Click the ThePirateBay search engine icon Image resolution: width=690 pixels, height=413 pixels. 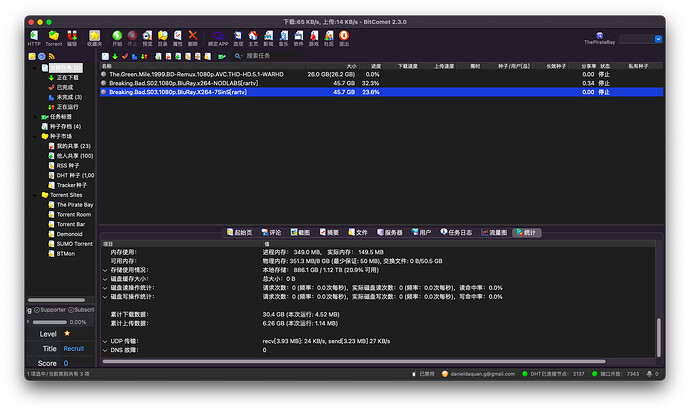click(599, 36)
